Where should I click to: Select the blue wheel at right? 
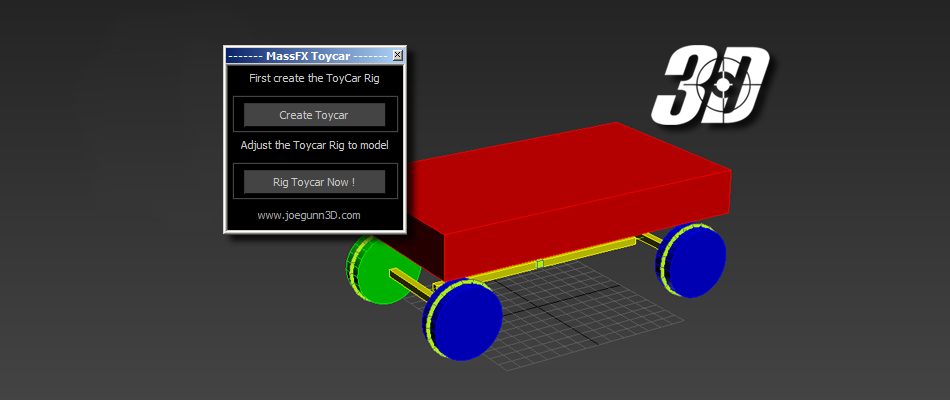[691, 261]
